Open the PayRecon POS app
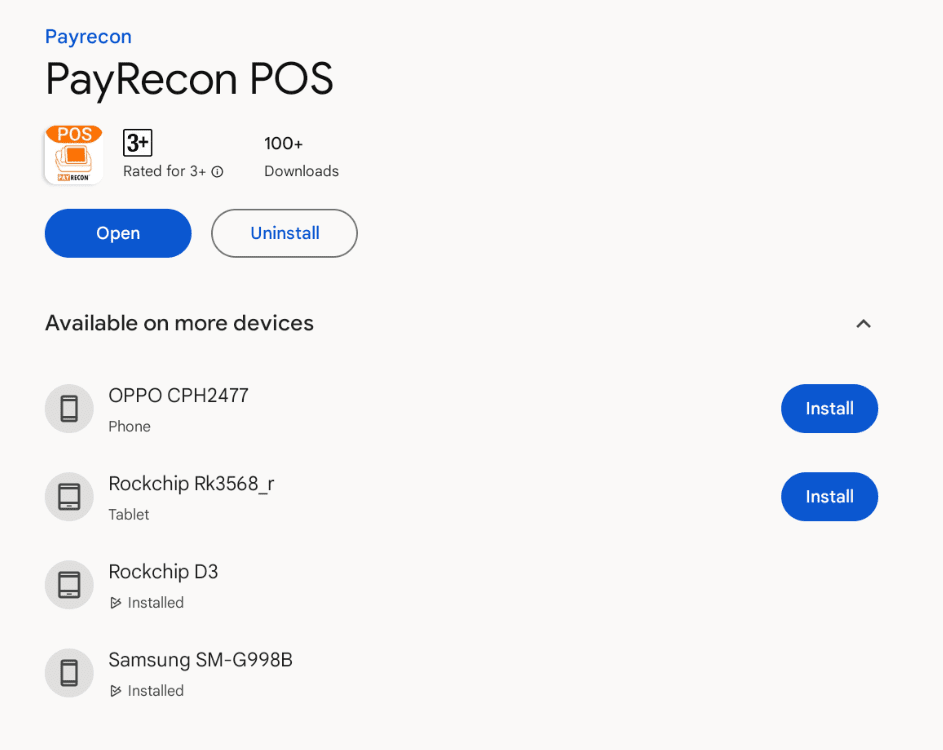Image resolution: width=943 pixels, height=750 pixels. (118, 233)
